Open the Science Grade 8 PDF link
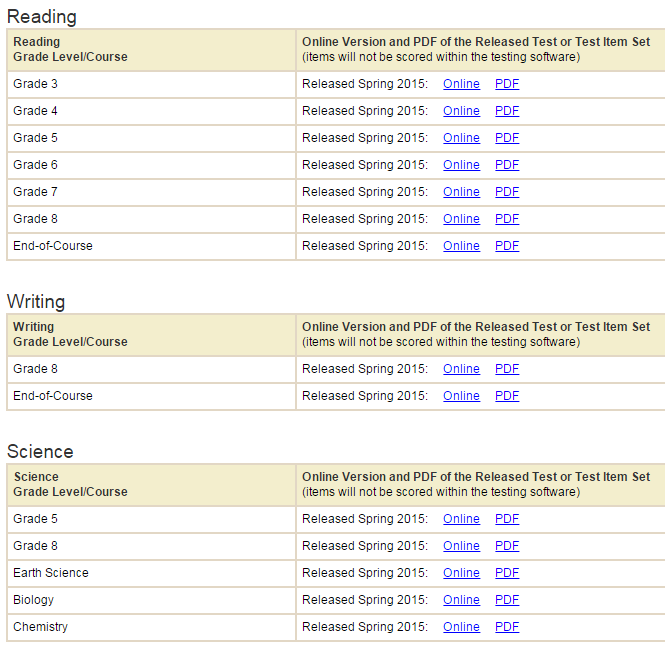 pyautogui.click(x=507, y=546)
